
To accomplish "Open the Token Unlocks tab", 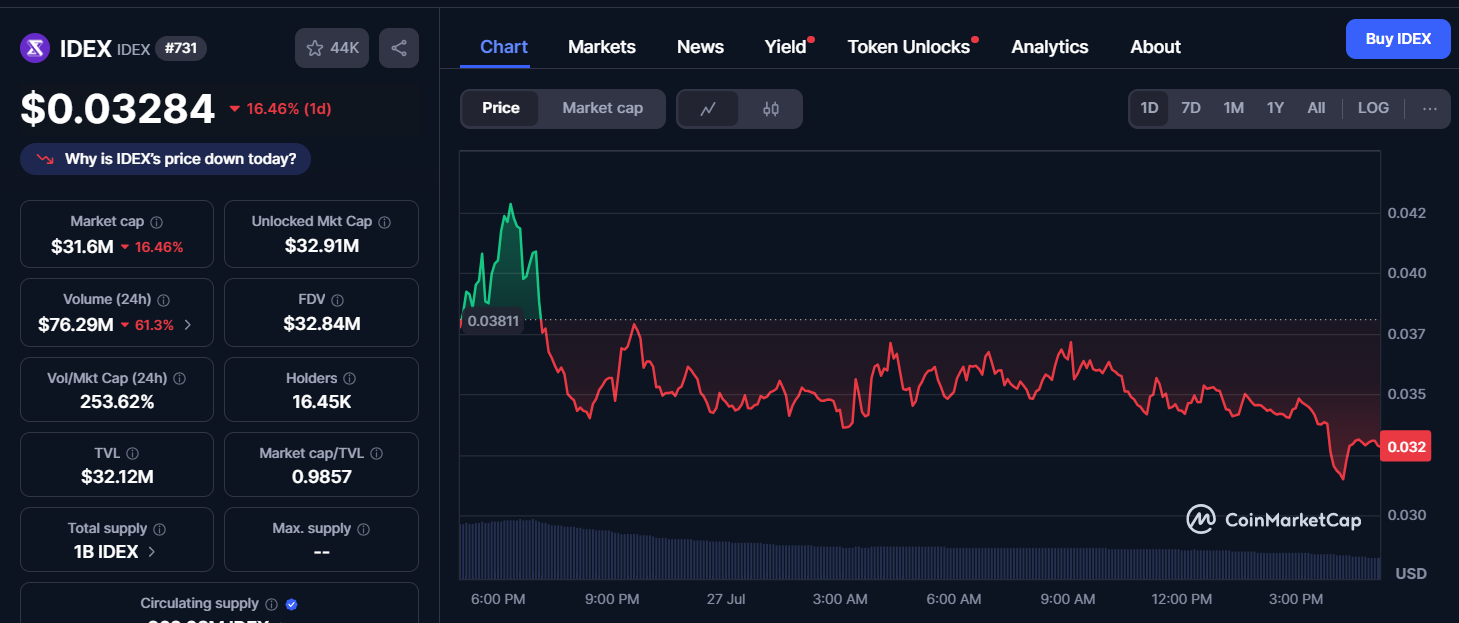I will click(909, 47).
